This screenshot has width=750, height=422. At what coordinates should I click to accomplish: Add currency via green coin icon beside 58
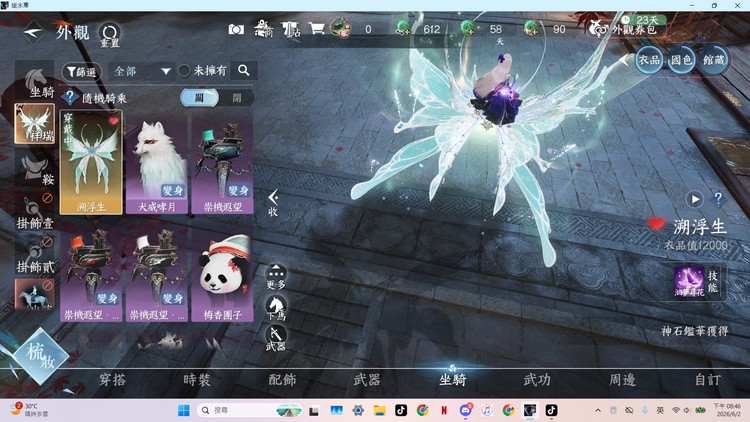[x=467, y=28]
